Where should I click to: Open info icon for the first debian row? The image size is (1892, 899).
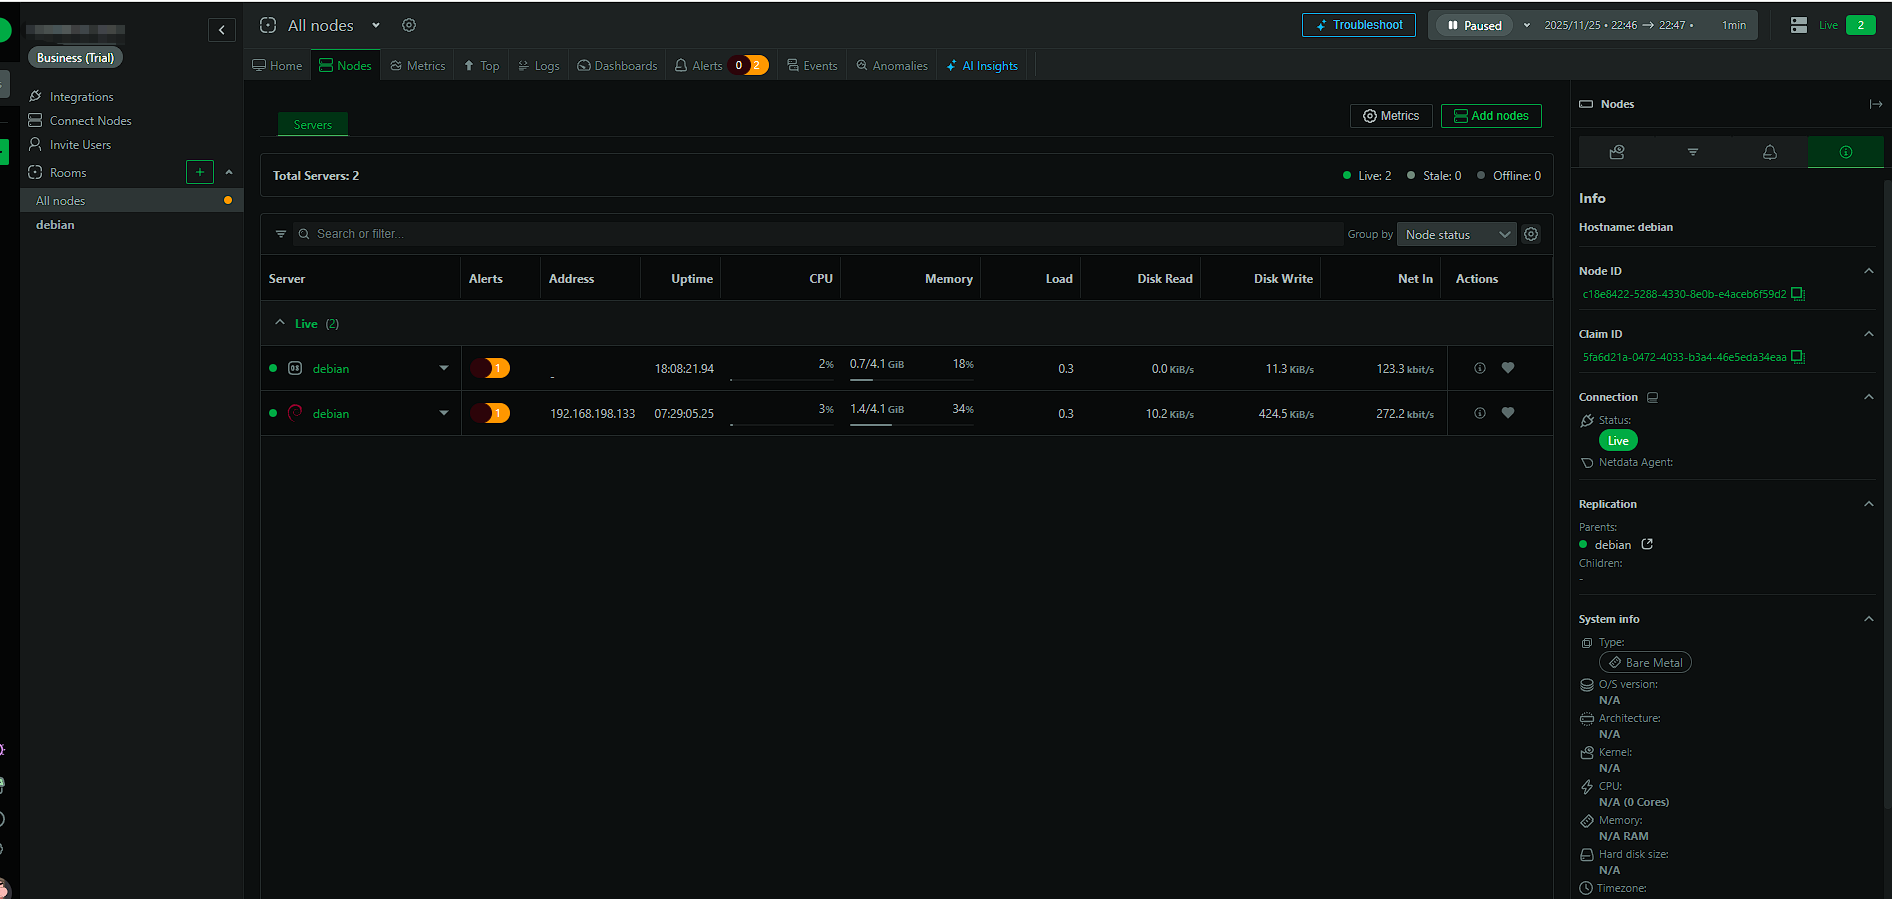1480,368
